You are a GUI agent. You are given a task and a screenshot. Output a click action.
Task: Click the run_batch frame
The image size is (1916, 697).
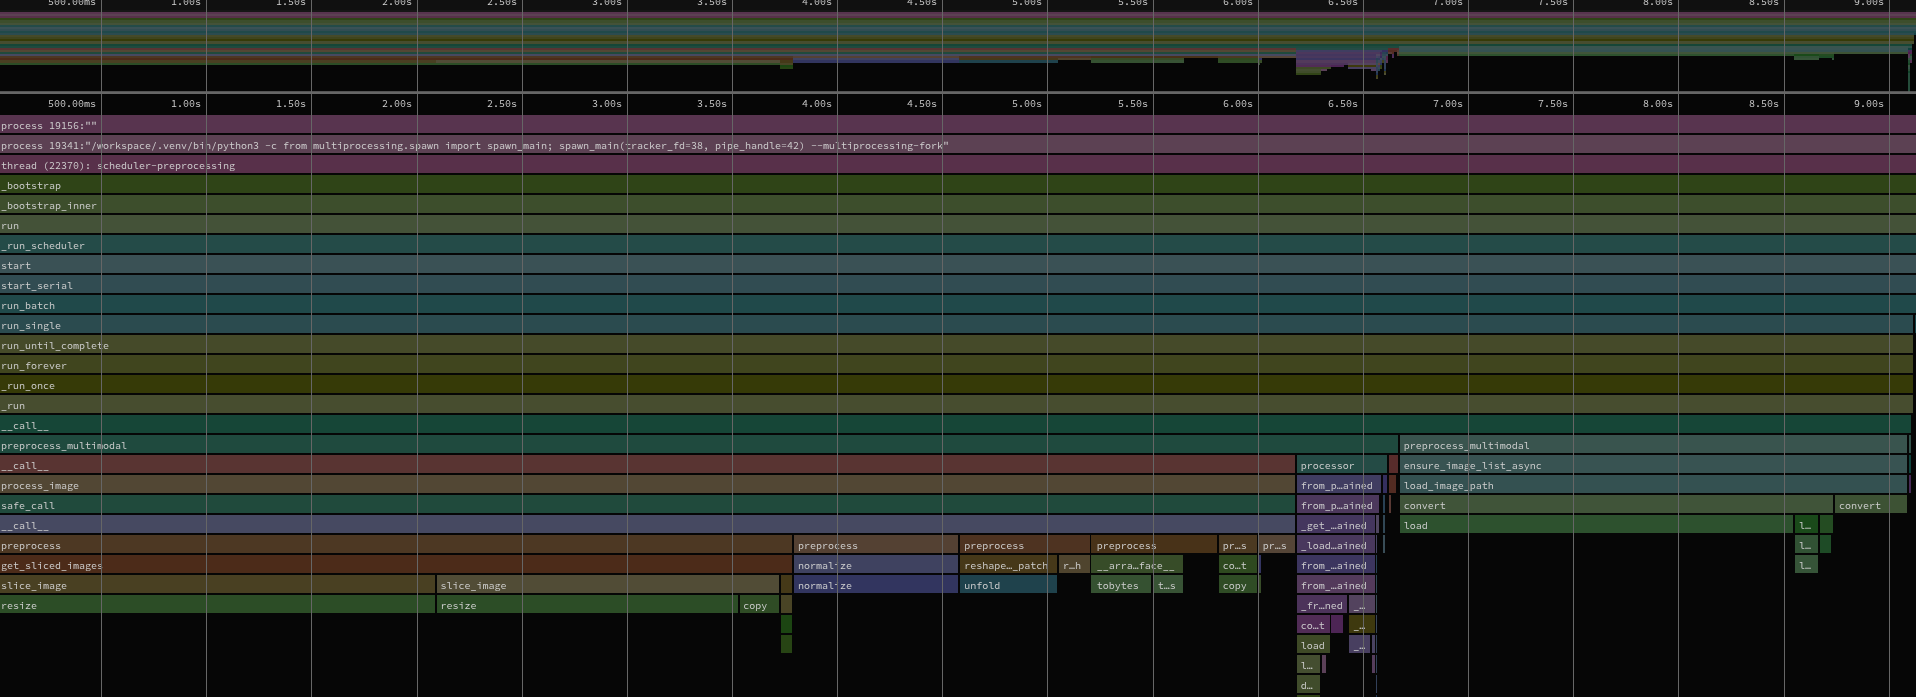pyautogui.click(x=958, y=305)
